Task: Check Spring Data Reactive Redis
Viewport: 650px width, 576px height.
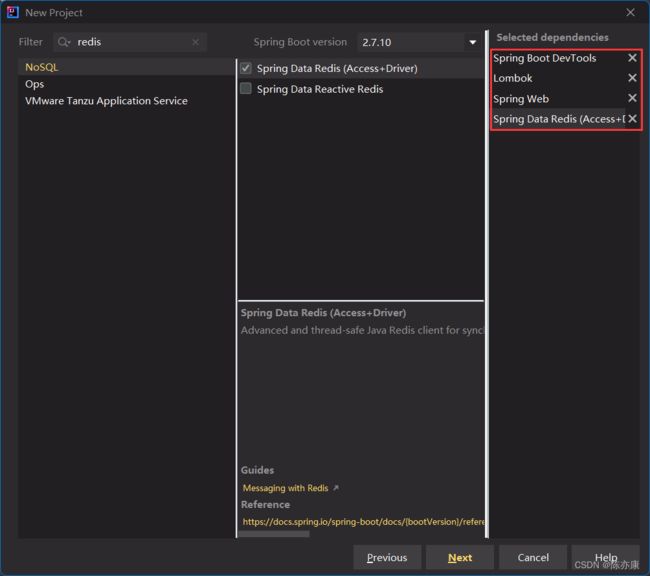Action: coord(246,88)
